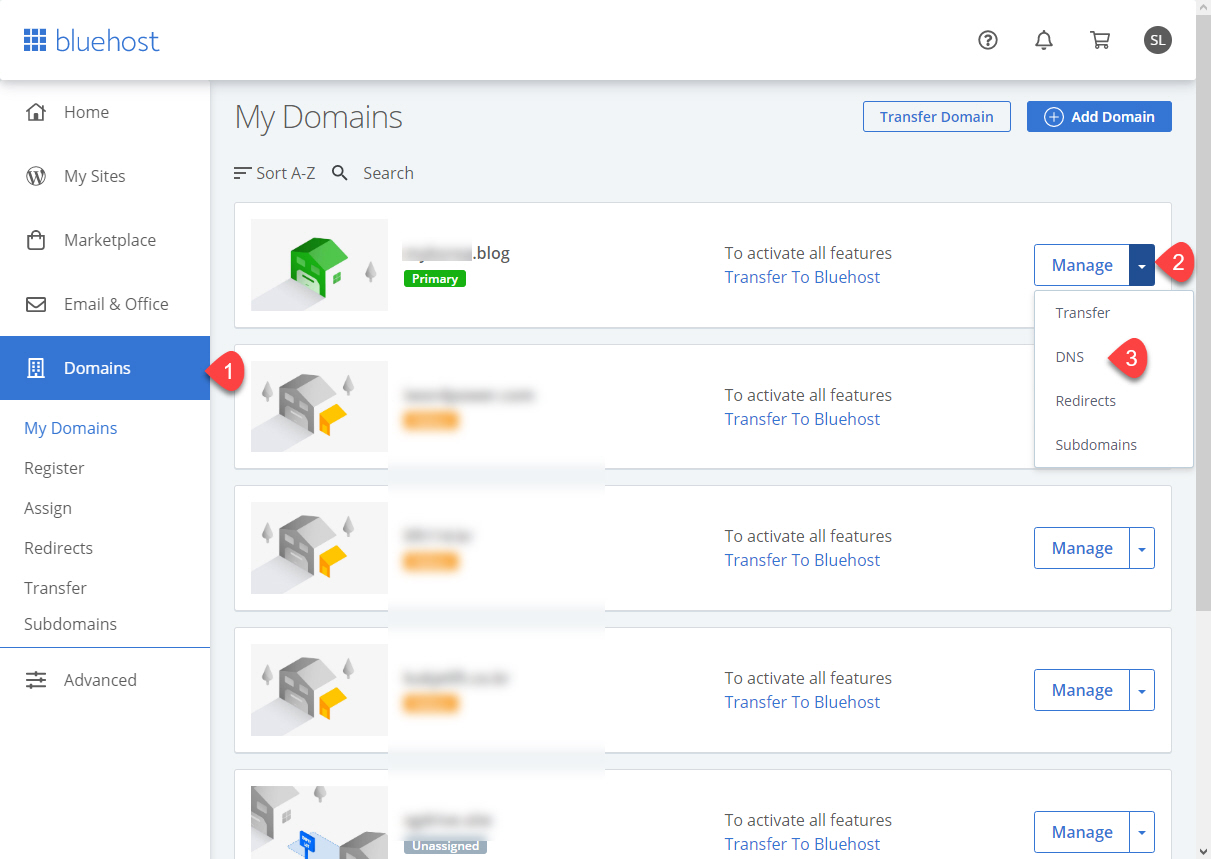Click the Email & Office envelope icon
Screen dimensions: 1211x859
point(36,304)
